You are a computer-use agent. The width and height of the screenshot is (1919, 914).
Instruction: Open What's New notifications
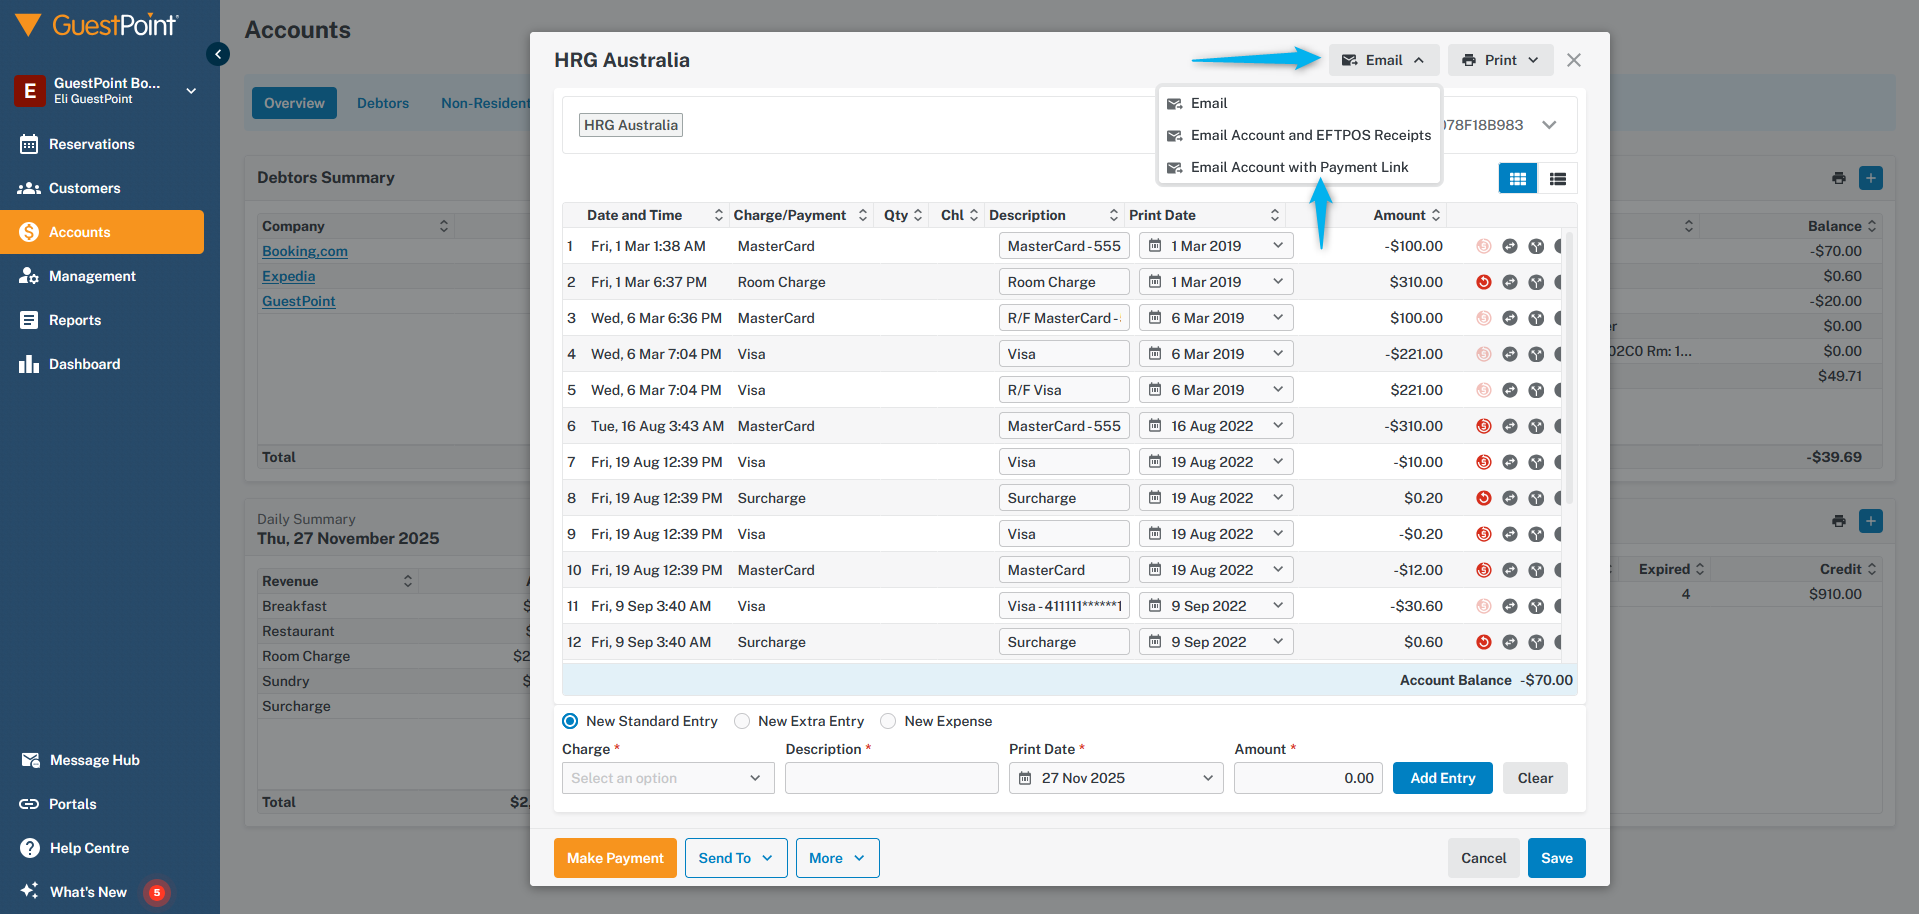tap(88, 892)
